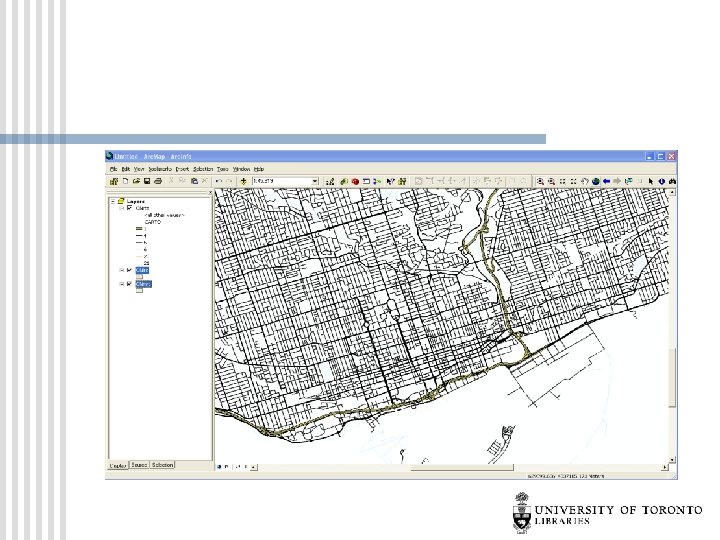Select the Zoom In magnifier tool

[x=540, y=181]
